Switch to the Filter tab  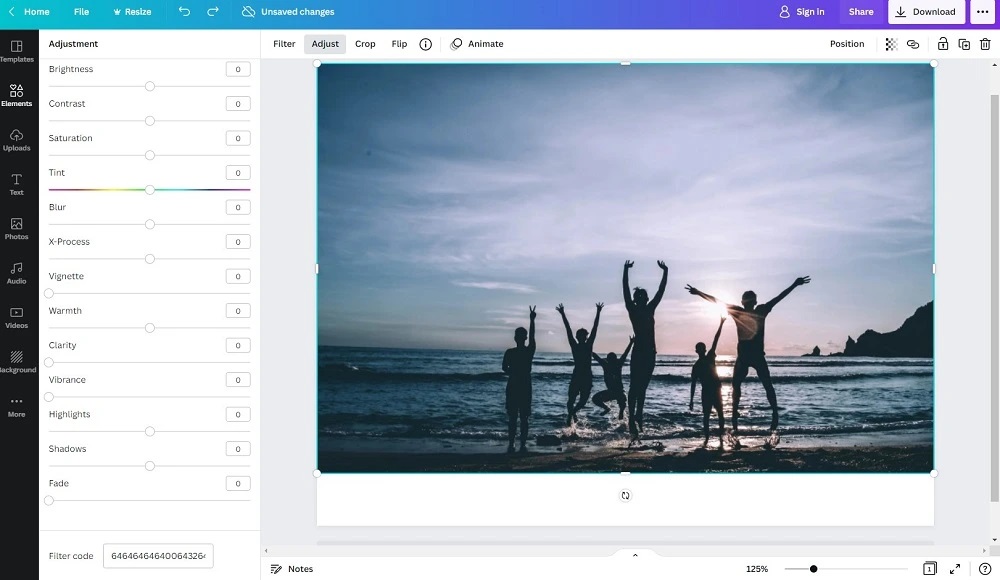point(284,43)
